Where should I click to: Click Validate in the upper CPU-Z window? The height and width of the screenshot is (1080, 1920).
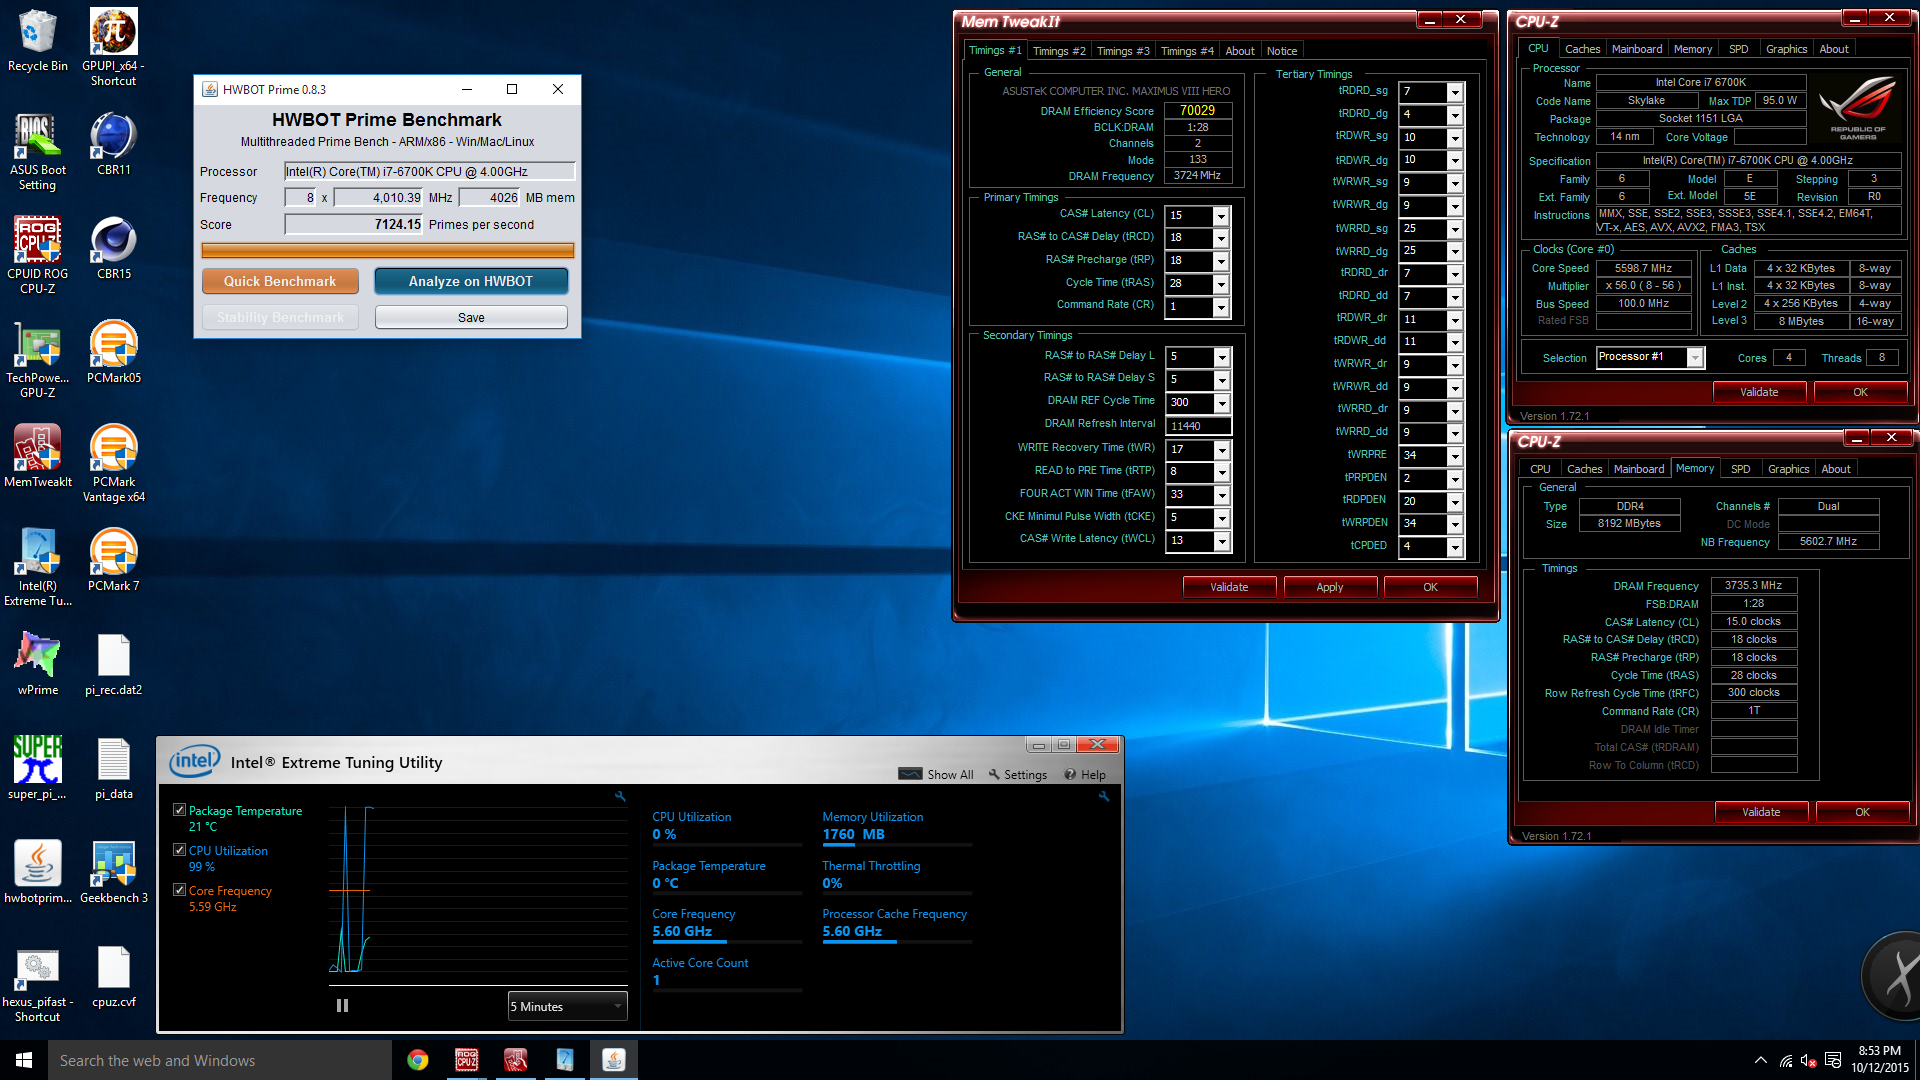[x=1759, y=392]
